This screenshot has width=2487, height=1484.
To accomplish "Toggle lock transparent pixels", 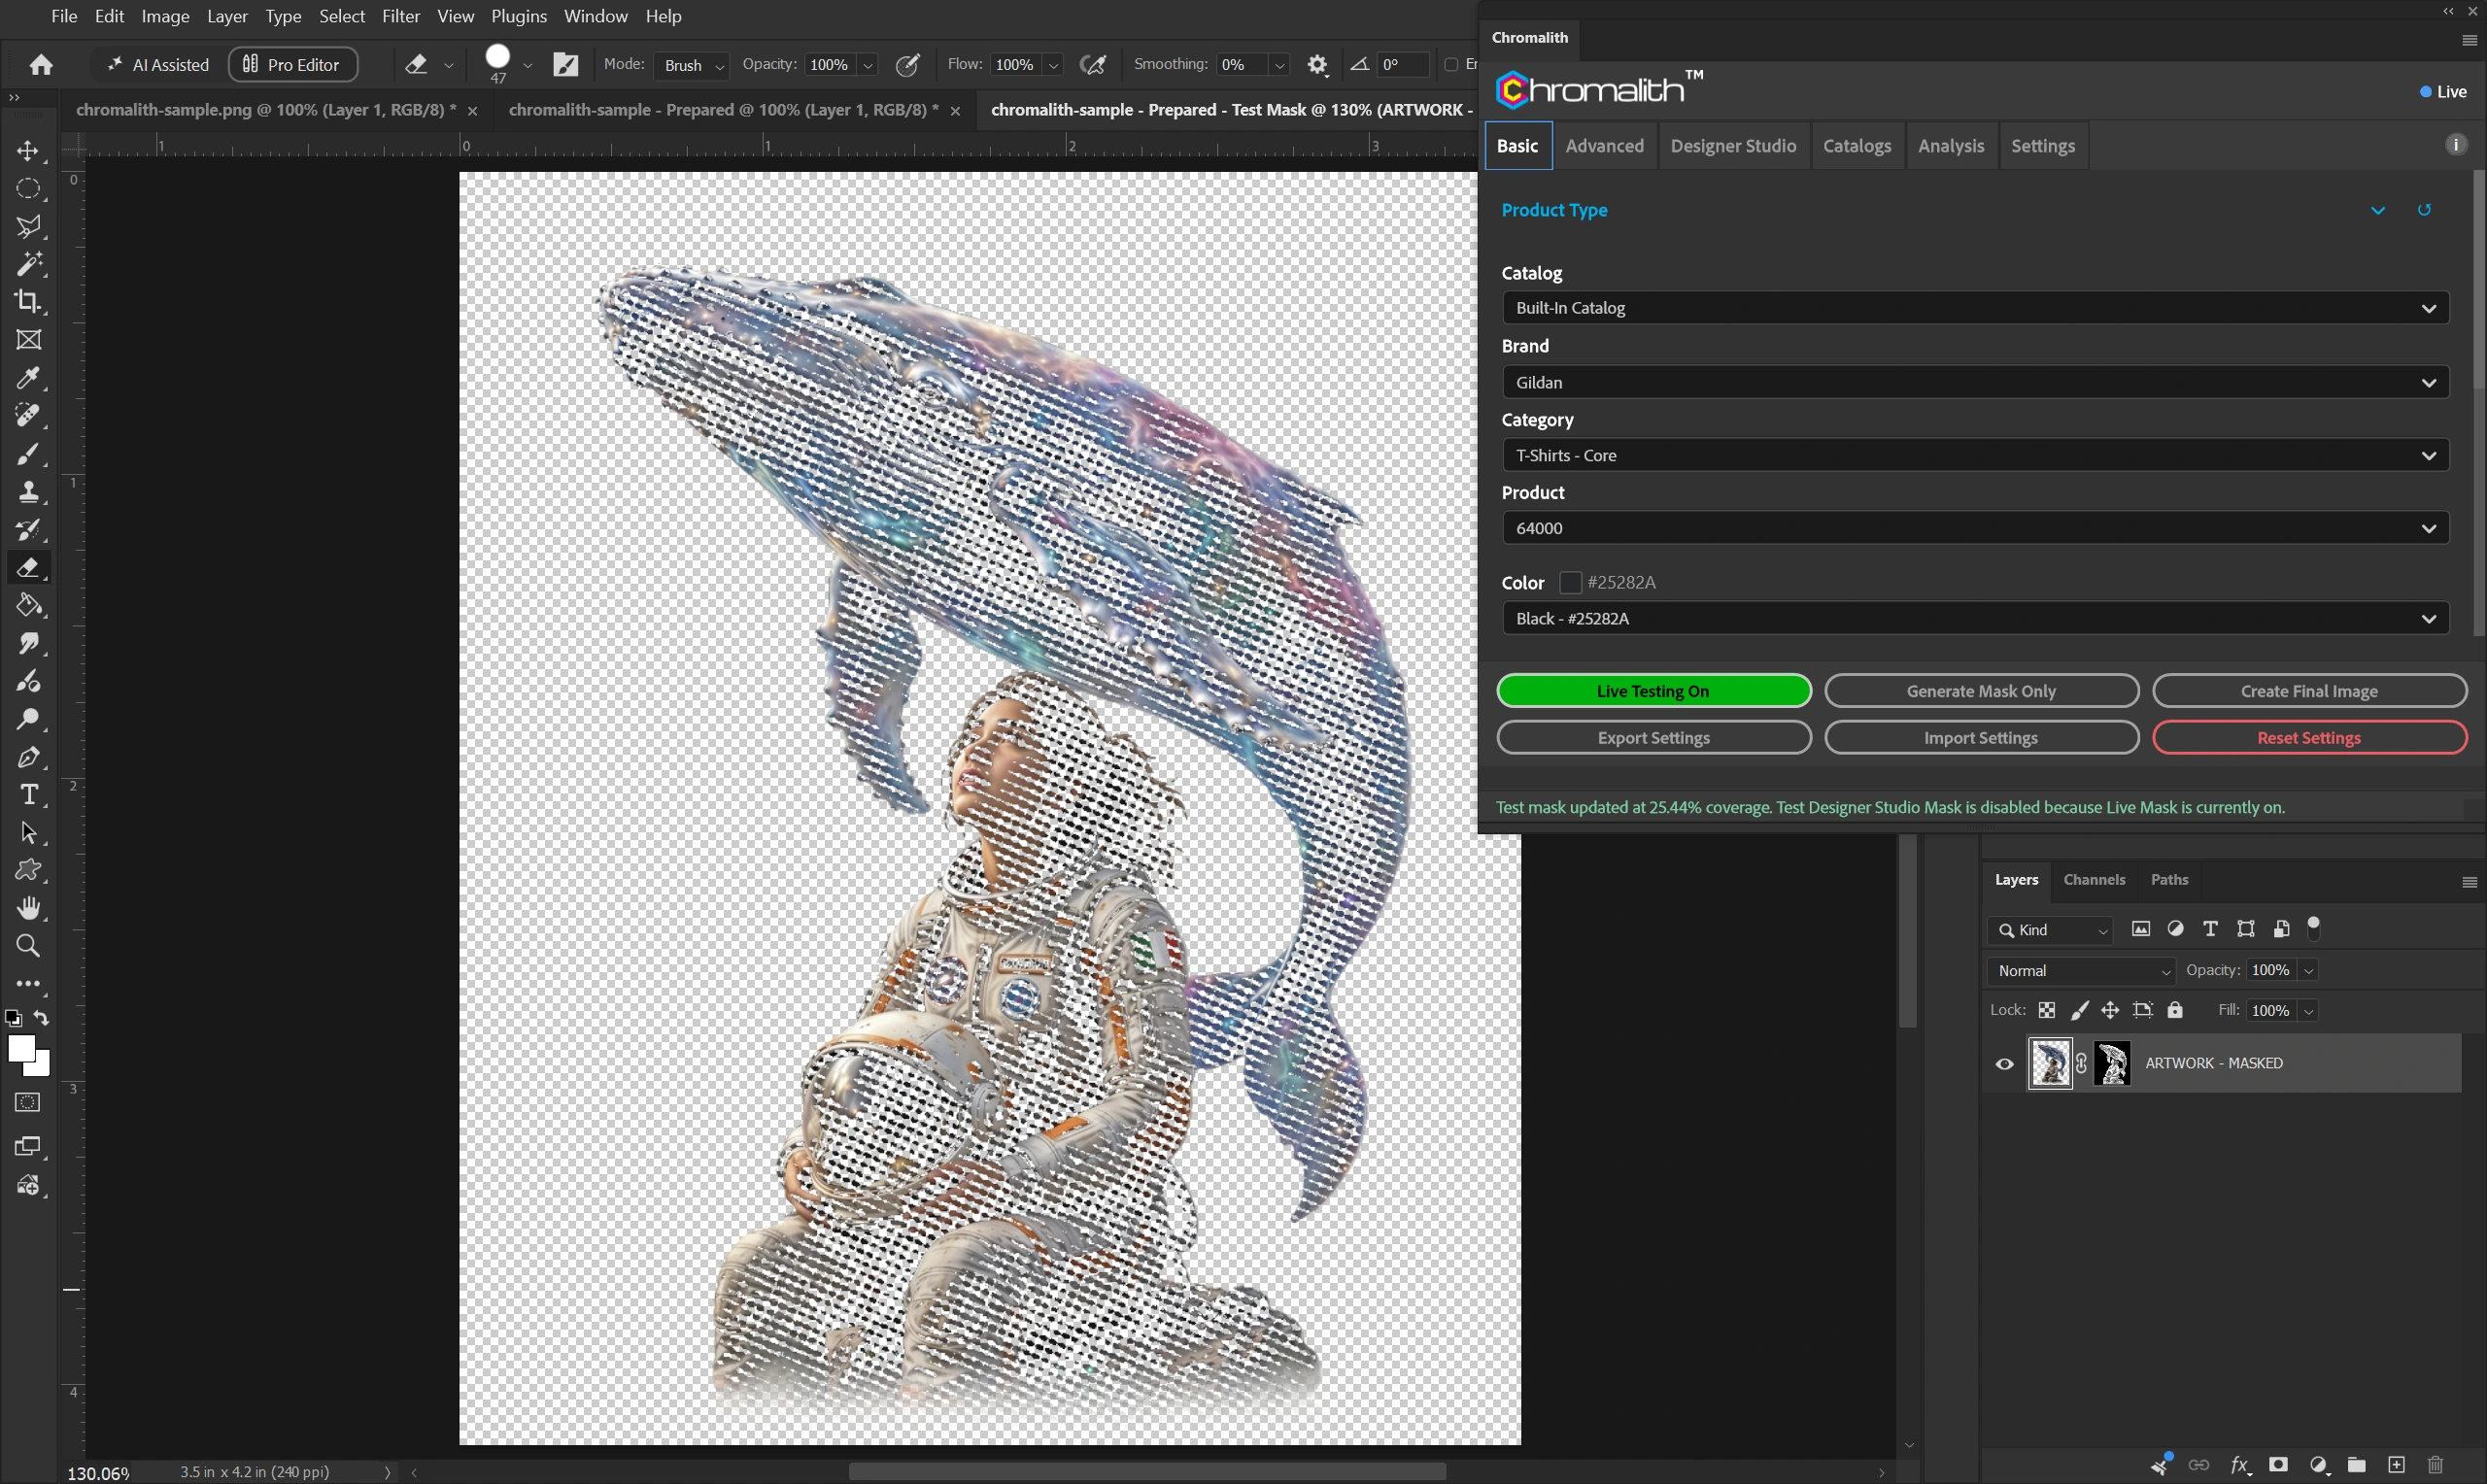I will coord(2047,1011).
